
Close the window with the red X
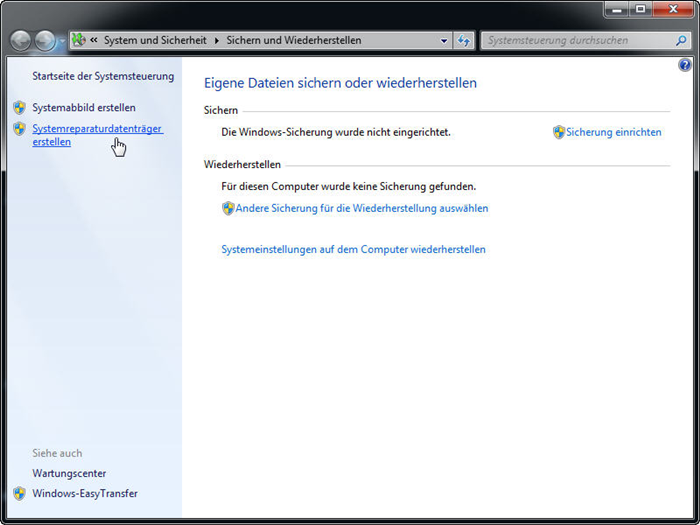[674, 9]
